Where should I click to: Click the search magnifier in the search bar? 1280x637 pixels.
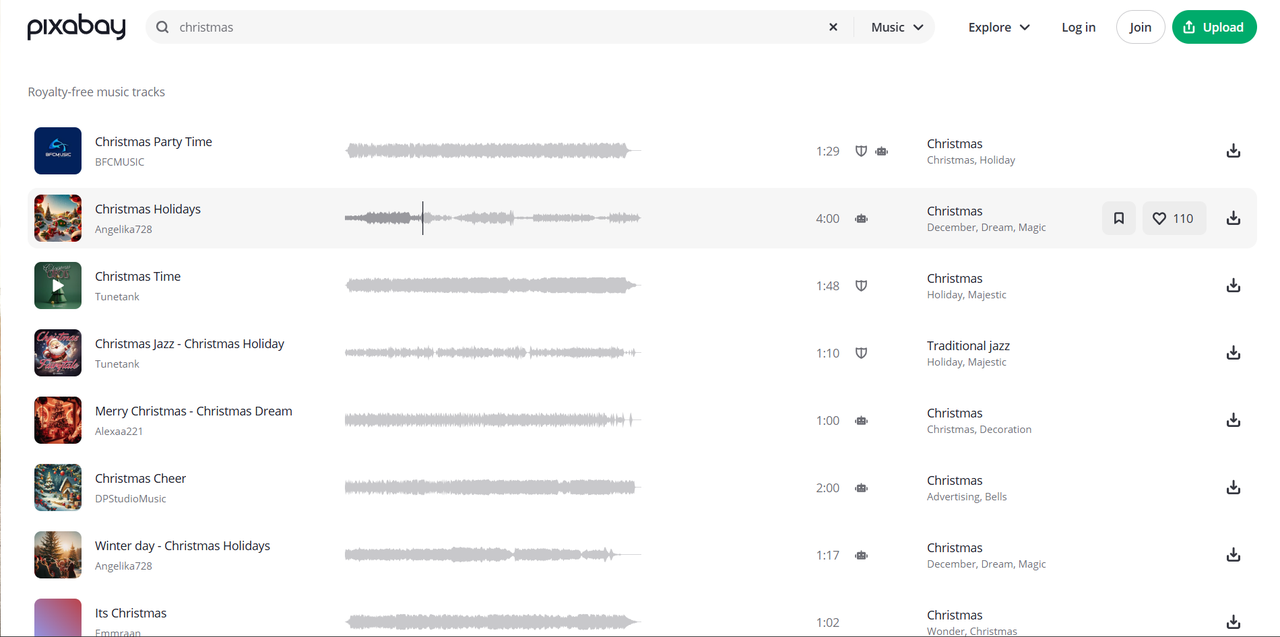(x=162, y=27)
